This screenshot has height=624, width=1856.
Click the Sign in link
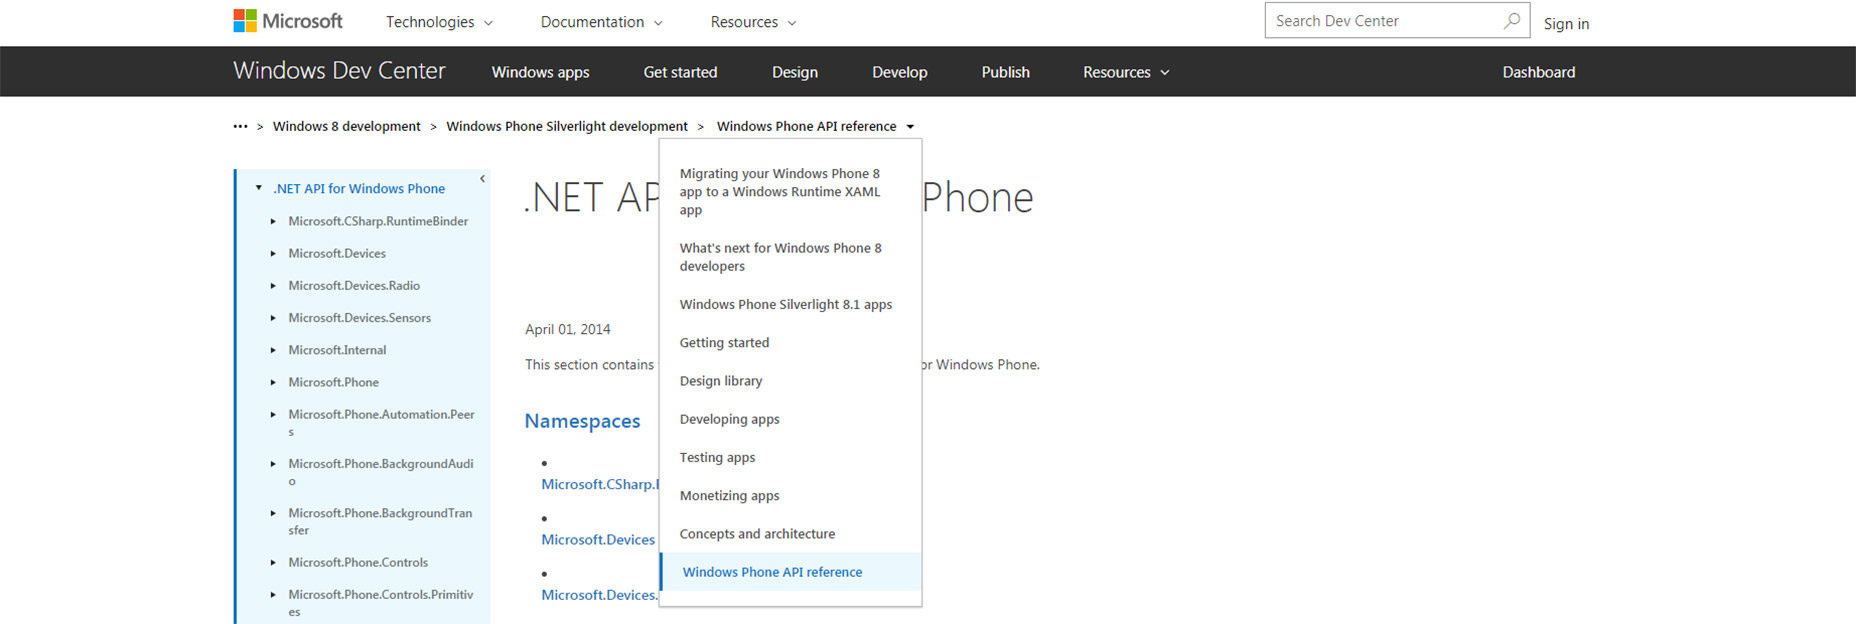tap(1566, 24)
